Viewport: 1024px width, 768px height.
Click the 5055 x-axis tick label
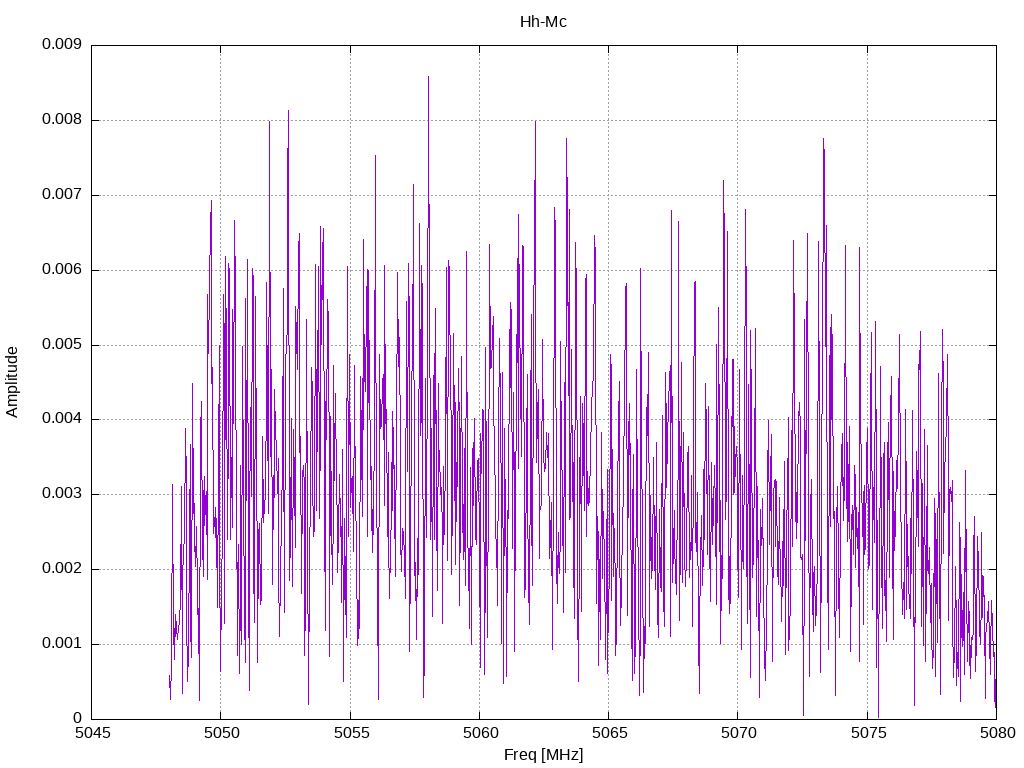(351, 733)
